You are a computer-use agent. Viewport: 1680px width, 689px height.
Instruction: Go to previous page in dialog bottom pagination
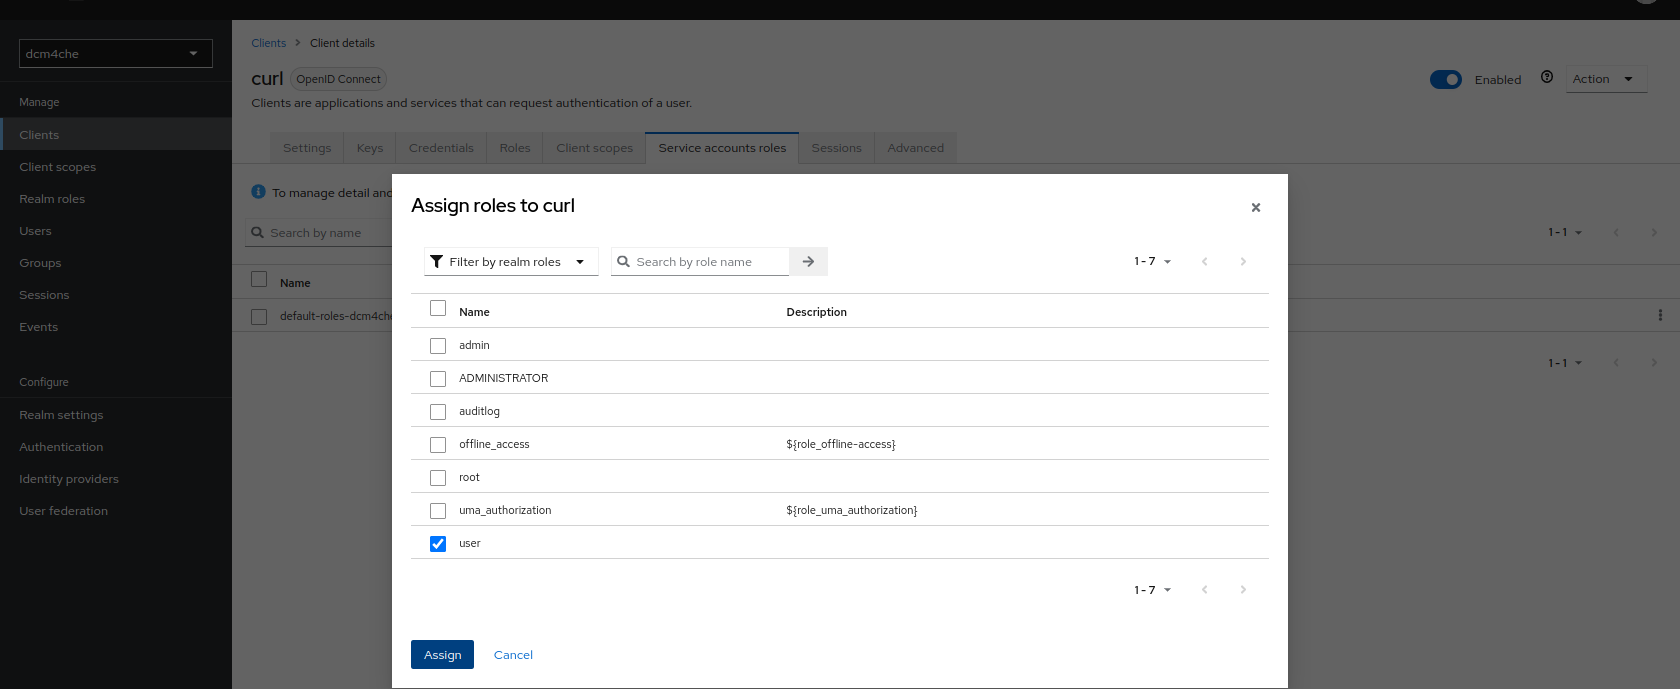(1205, 590)
